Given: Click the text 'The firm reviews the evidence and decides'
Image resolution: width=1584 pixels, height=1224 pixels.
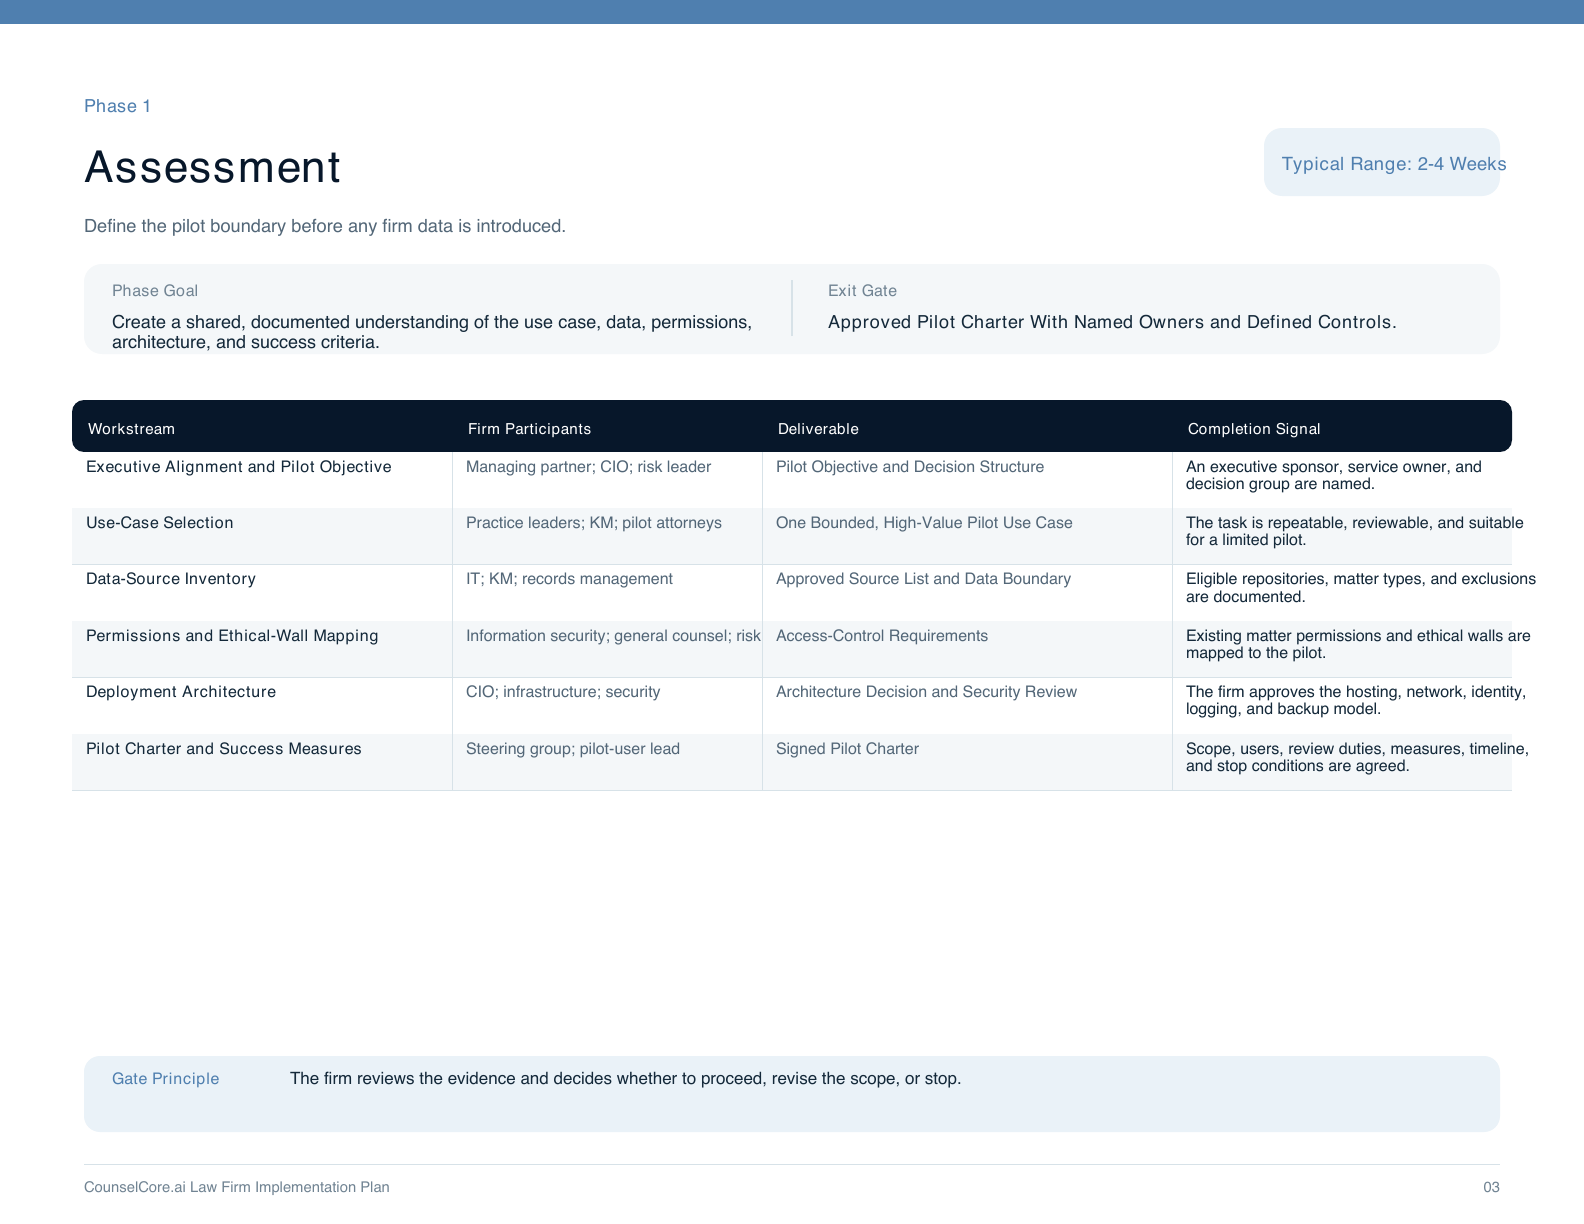Looking at the screenshot, I should pos(625,1079).
